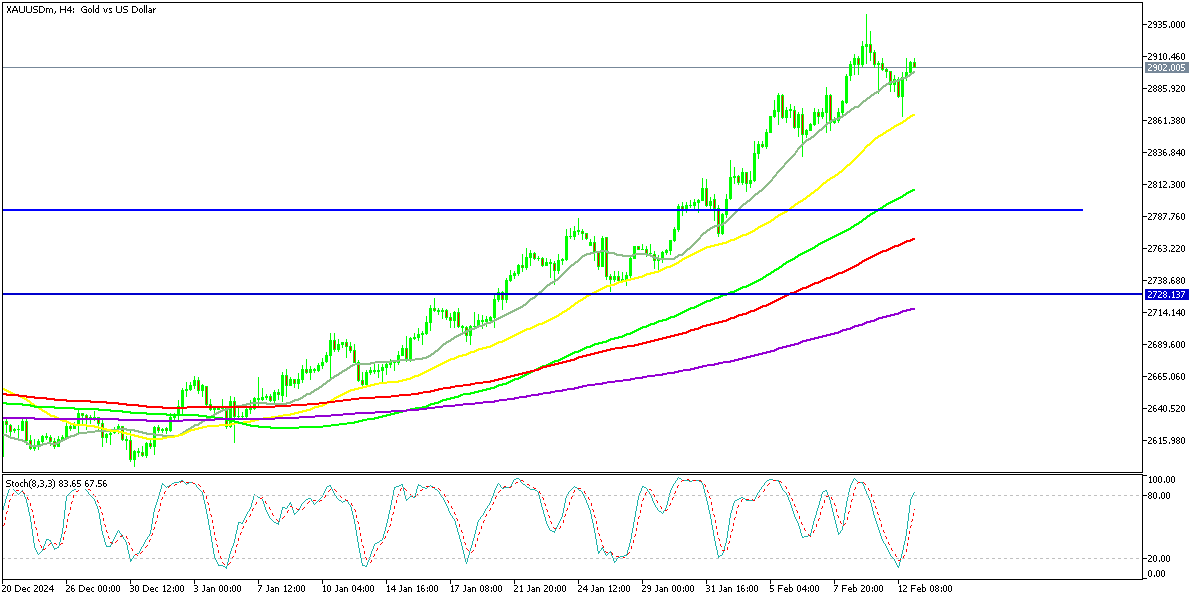Click the 26 Dec 00:00 time label

(x=91, y=589)
